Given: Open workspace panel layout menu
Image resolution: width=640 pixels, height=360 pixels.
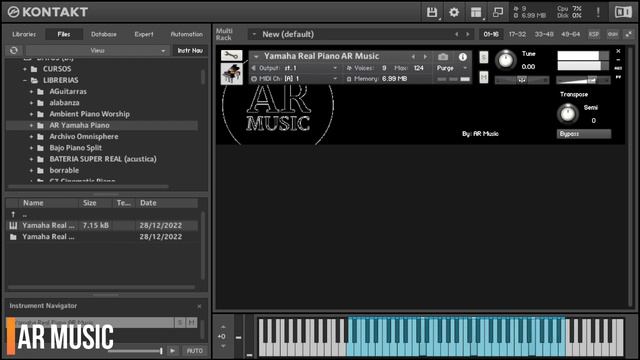Looking at the screenshot, I should click(476, 12).
